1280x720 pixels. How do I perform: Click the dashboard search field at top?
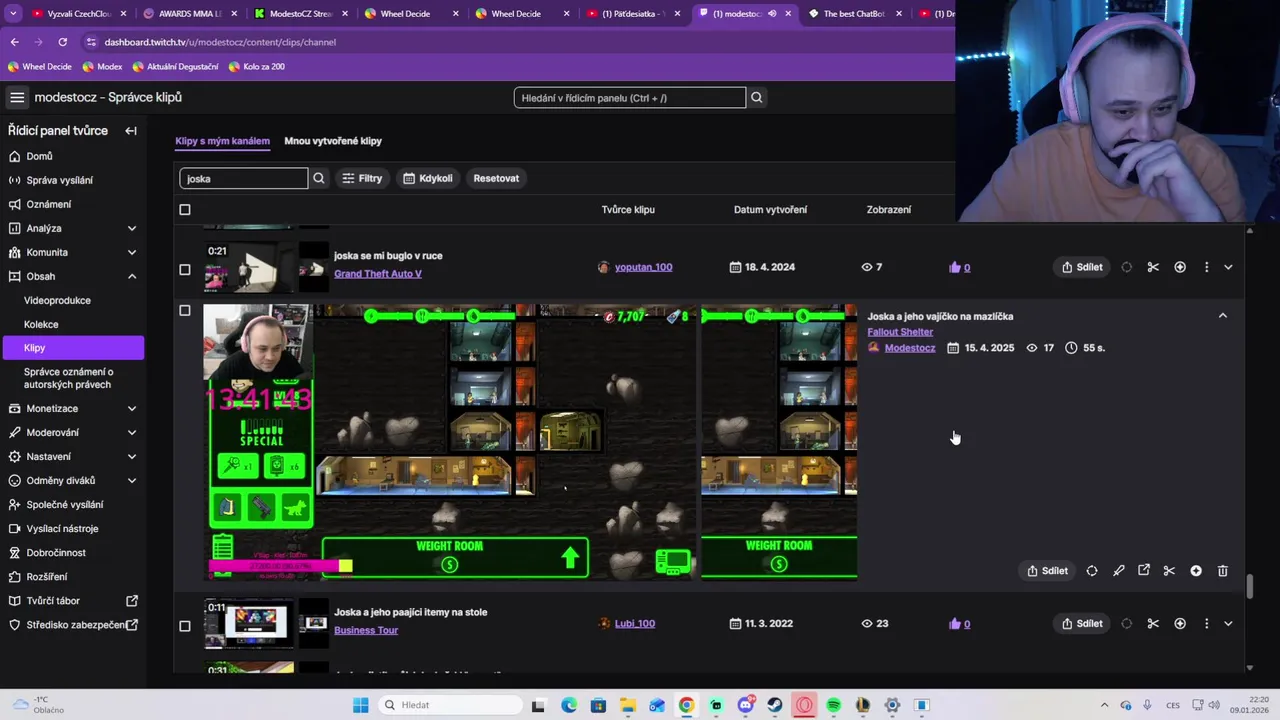point(630,98)
